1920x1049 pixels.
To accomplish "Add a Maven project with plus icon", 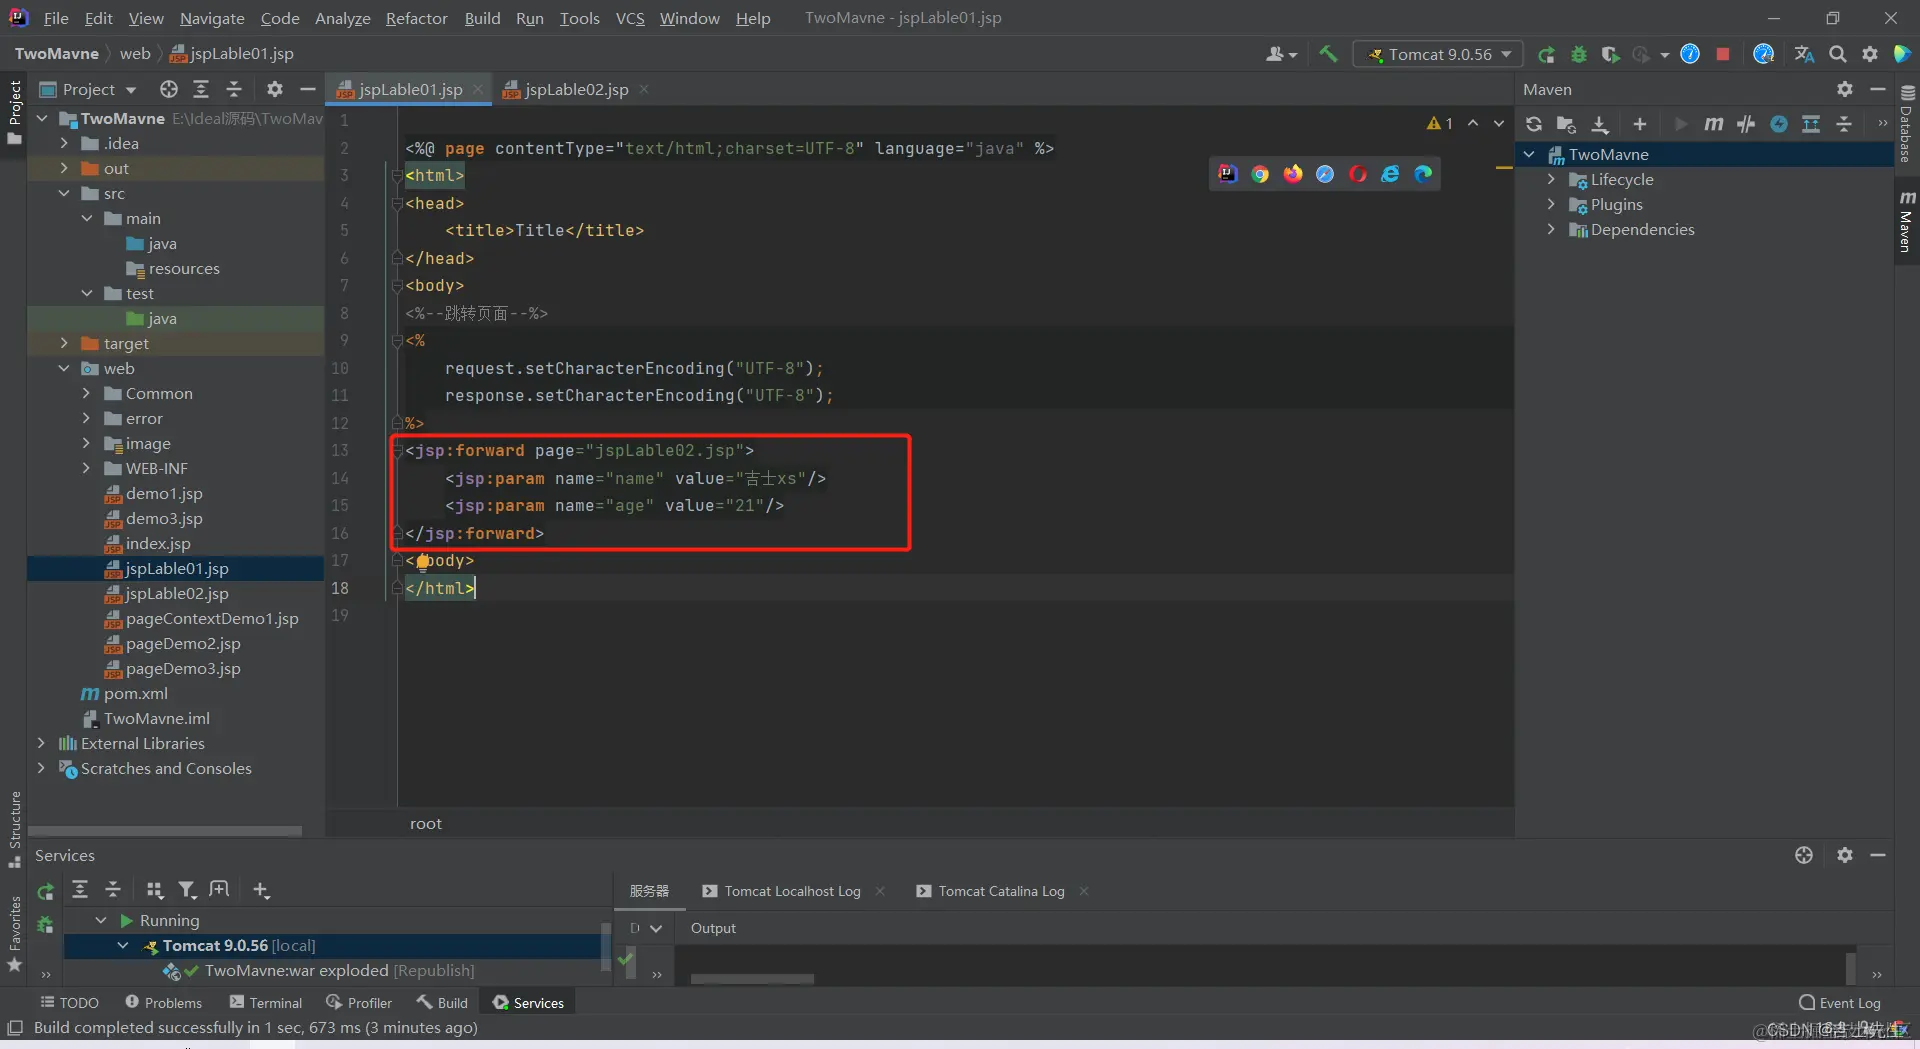I will [x=1640, y=124].
